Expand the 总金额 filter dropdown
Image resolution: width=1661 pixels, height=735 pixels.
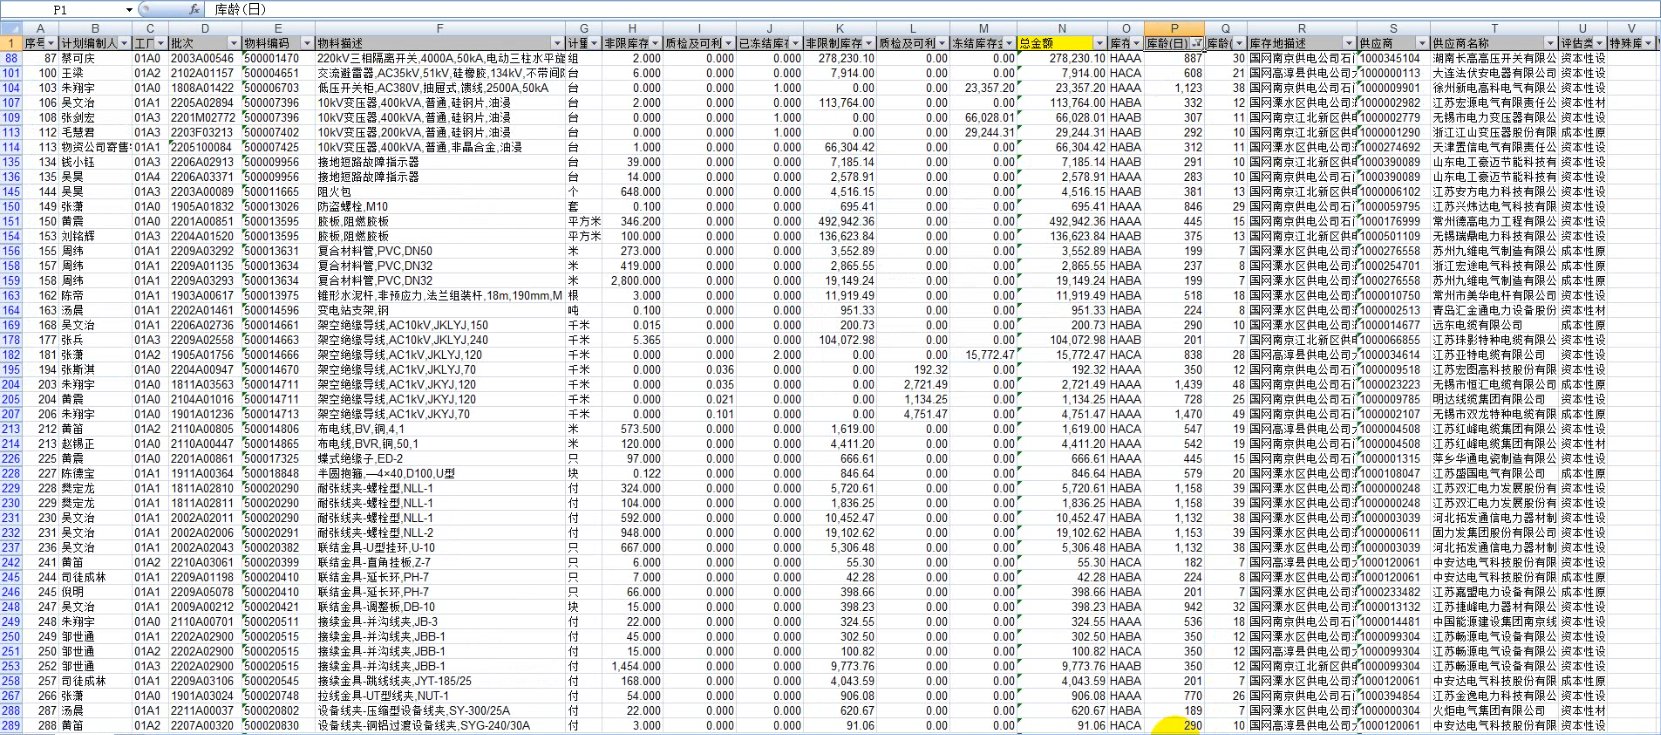[1100, 44]
